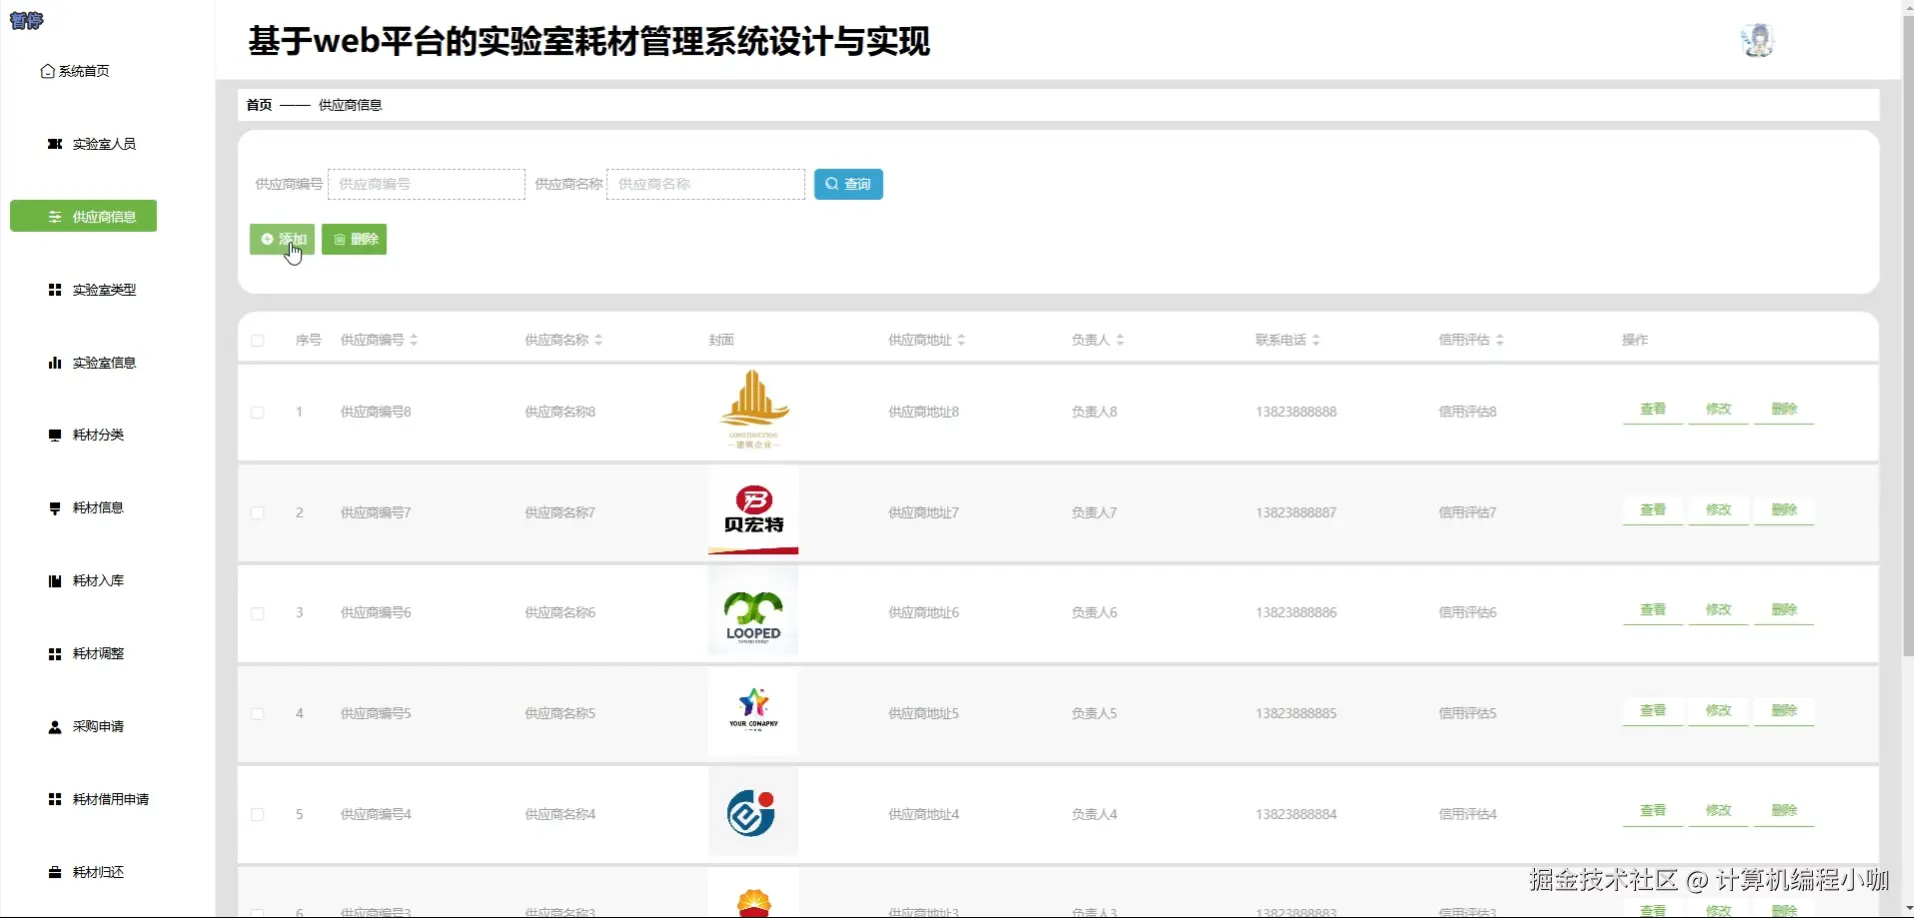Viewport: 1914px width, 918px height.
Task: Sort the table by 负责人 column
Action: pyautogui.click(x=1120, y=340)
